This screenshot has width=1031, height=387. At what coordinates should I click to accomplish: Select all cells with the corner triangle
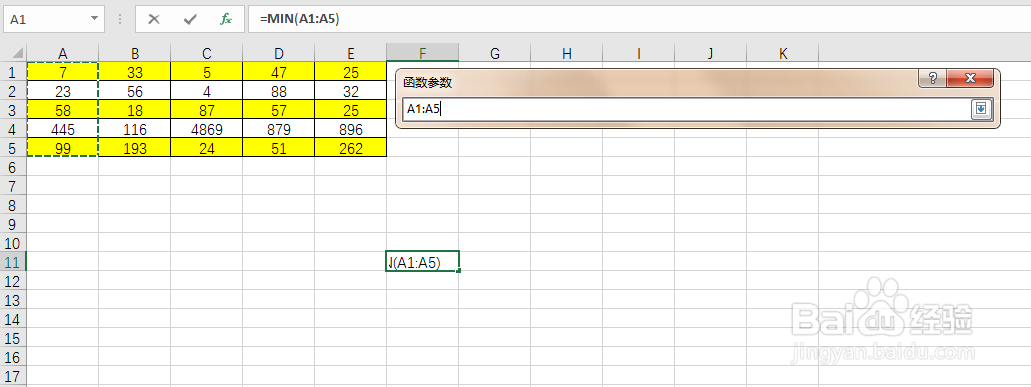click(x=14, y=53)
